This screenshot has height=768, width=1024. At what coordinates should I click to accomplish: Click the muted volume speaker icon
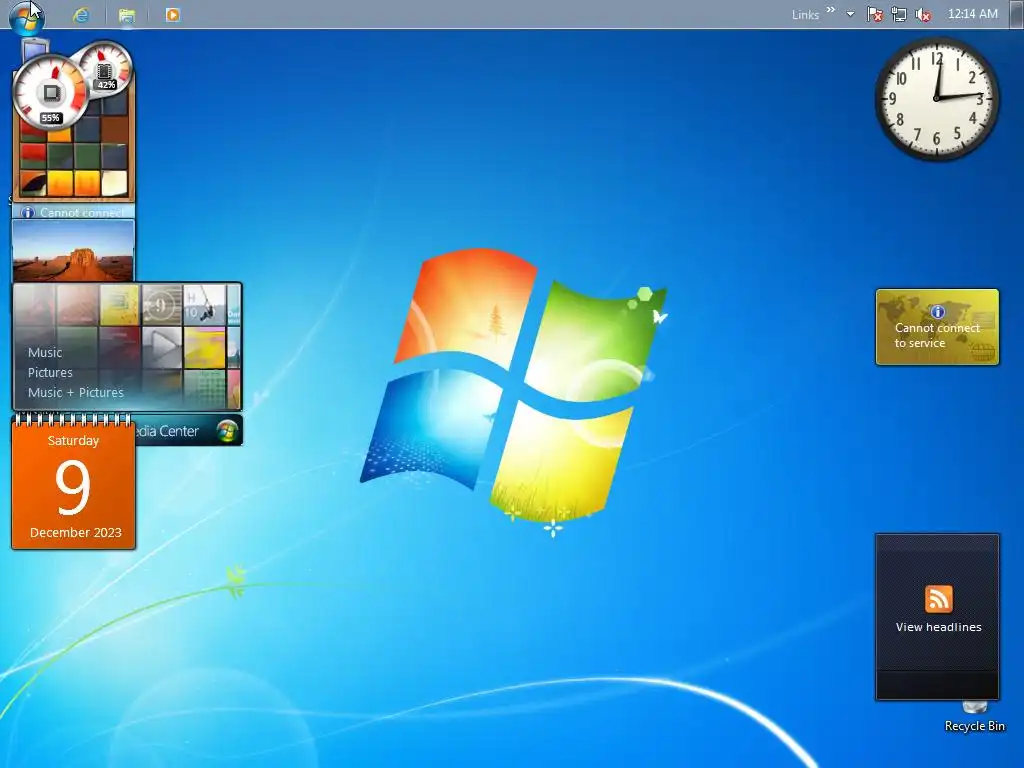point(923,14)
